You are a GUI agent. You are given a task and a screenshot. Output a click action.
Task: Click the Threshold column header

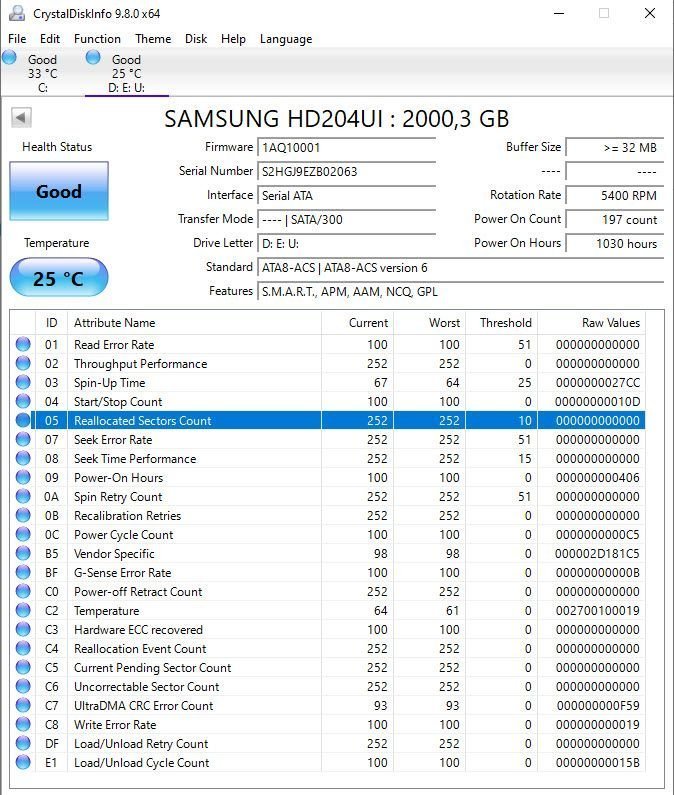[502, 323]
